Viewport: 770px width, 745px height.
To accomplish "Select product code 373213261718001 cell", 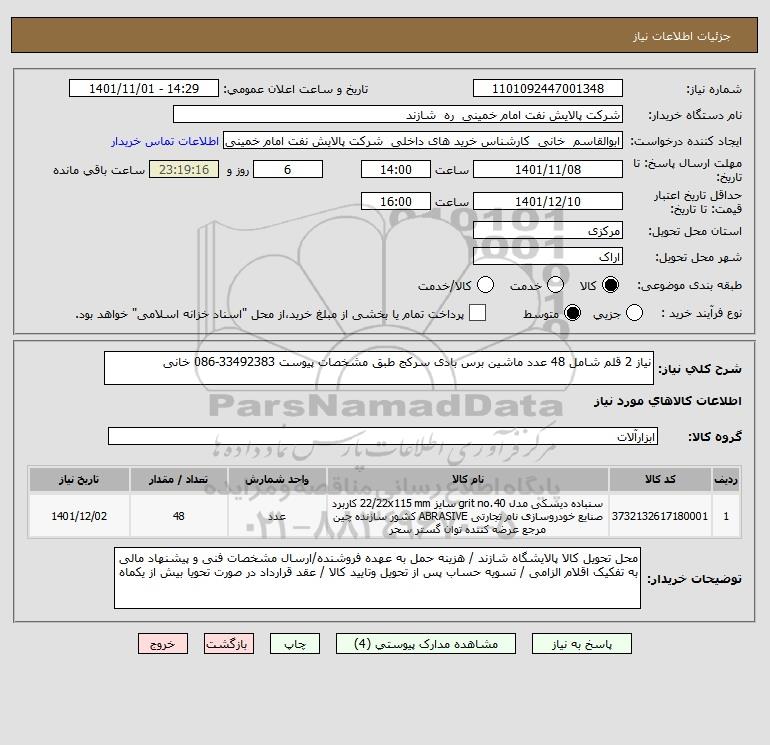I will coord(660,516).
